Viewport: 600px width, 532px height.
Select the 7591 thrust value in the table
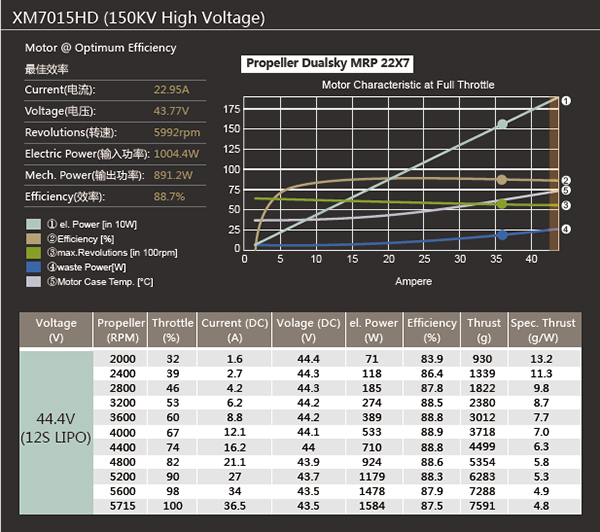(483, 507)
